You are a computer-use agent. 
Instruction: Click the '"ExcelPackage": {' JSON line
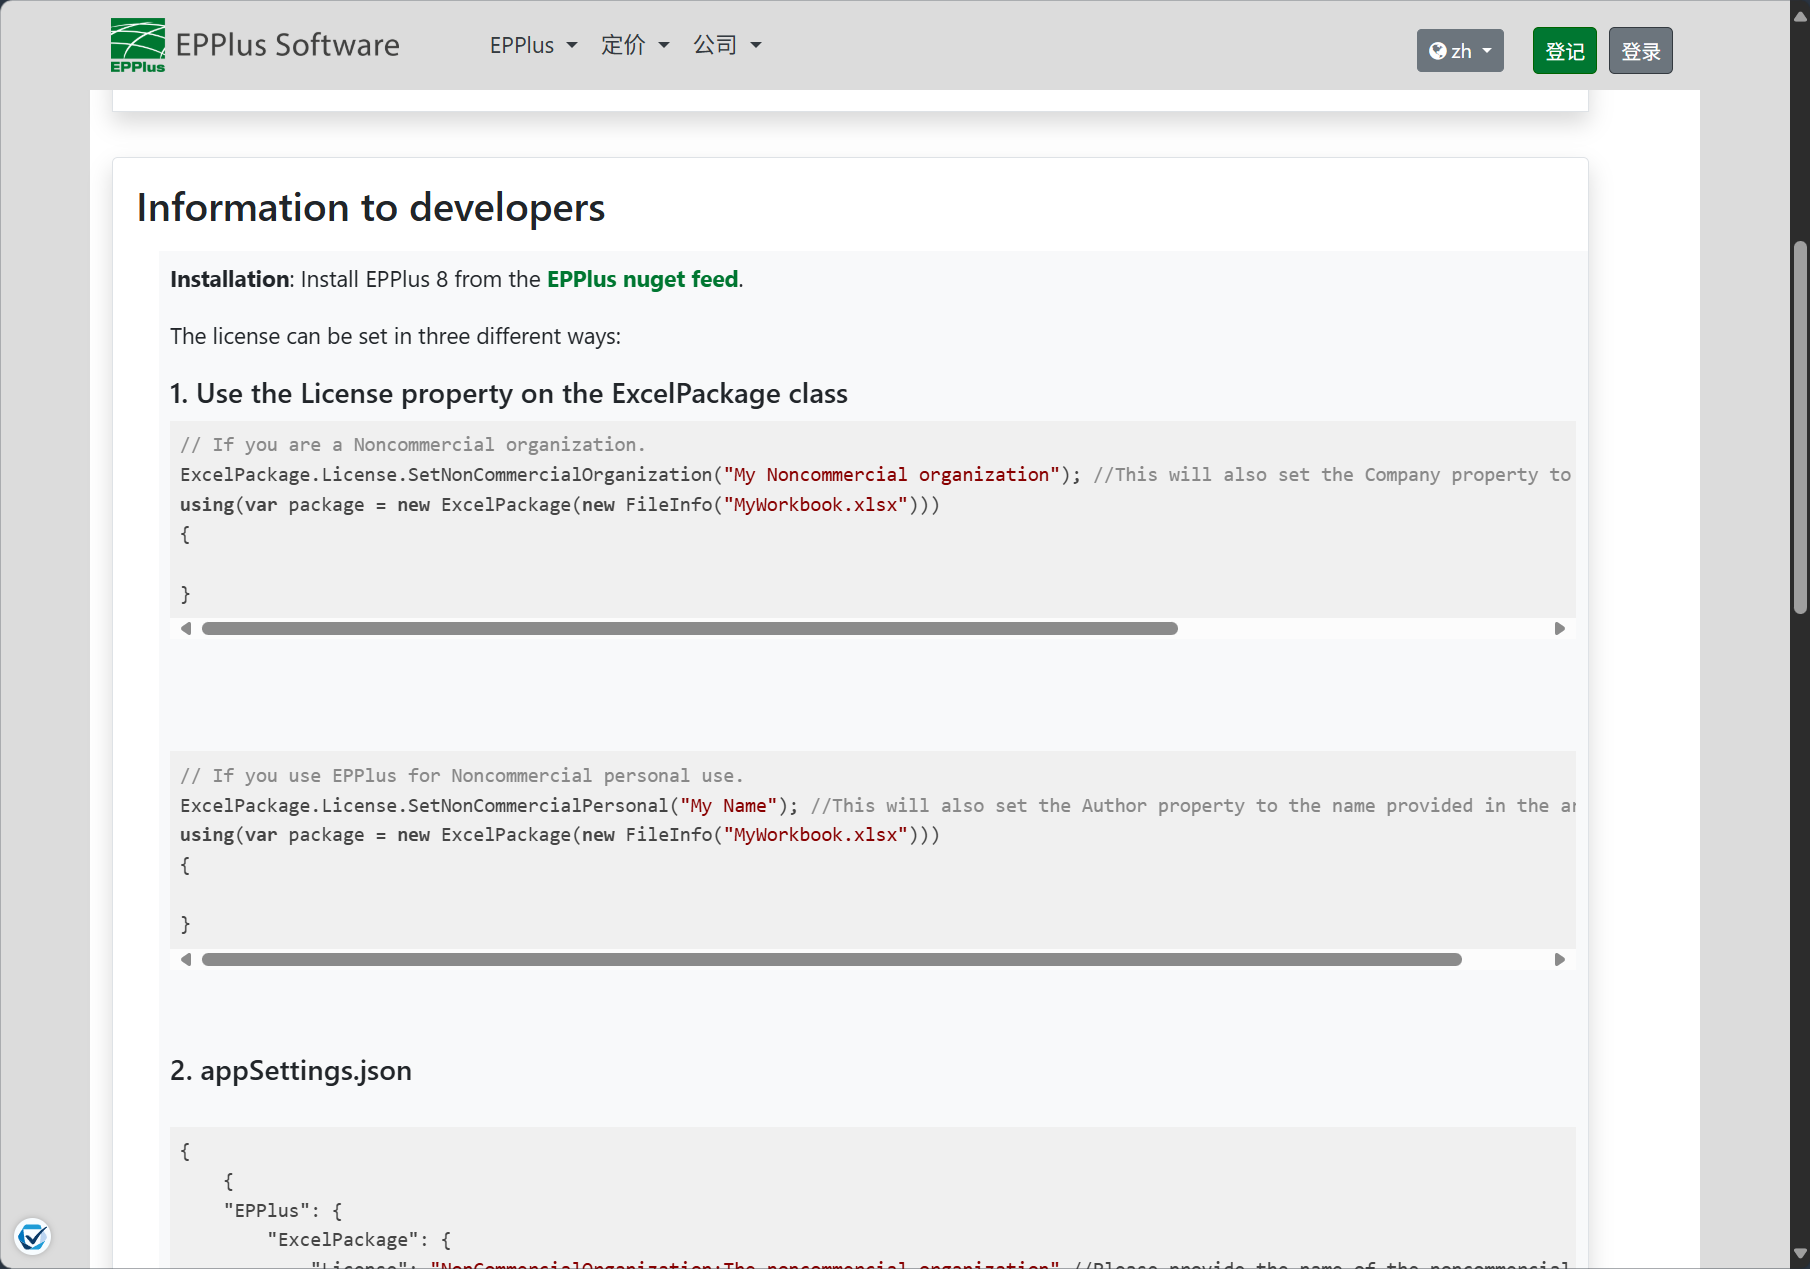[x=359, y=1240]
